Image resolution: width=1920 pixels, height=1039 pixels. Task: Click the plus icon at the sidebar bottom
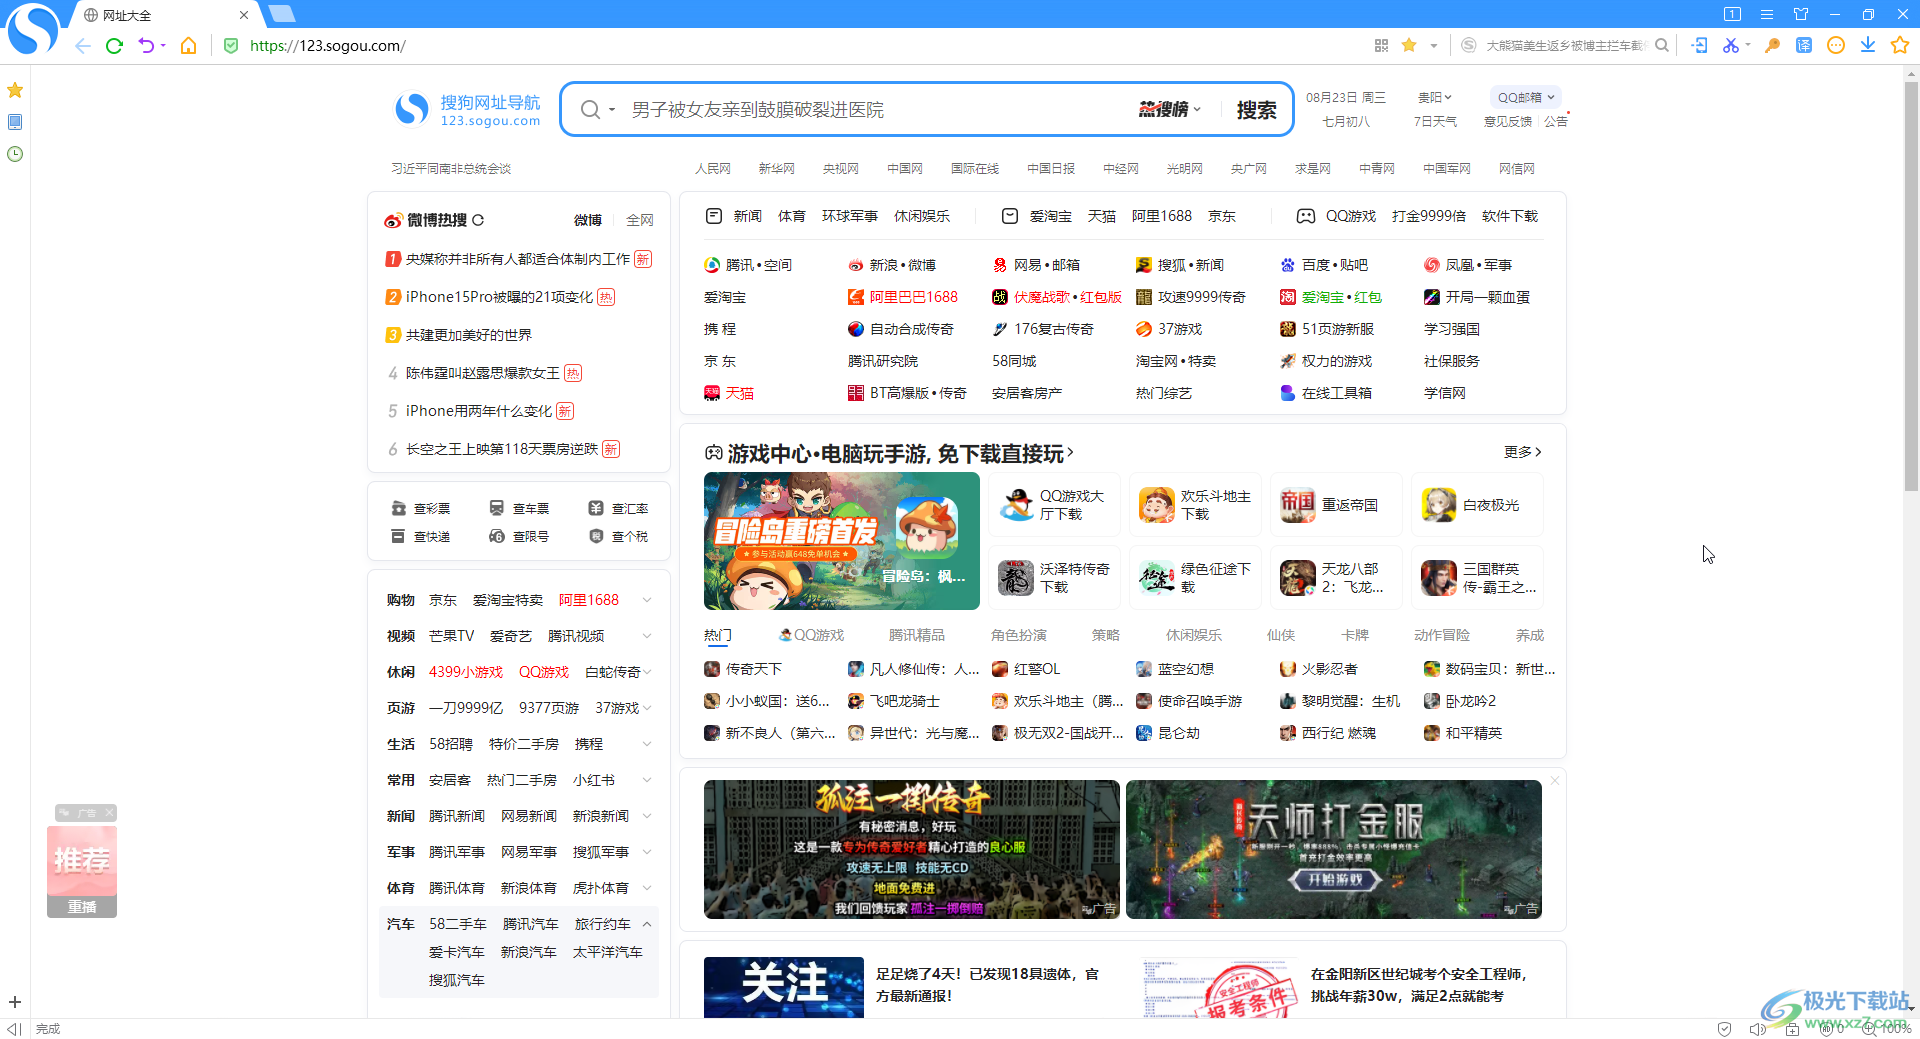click(15, 1002)
